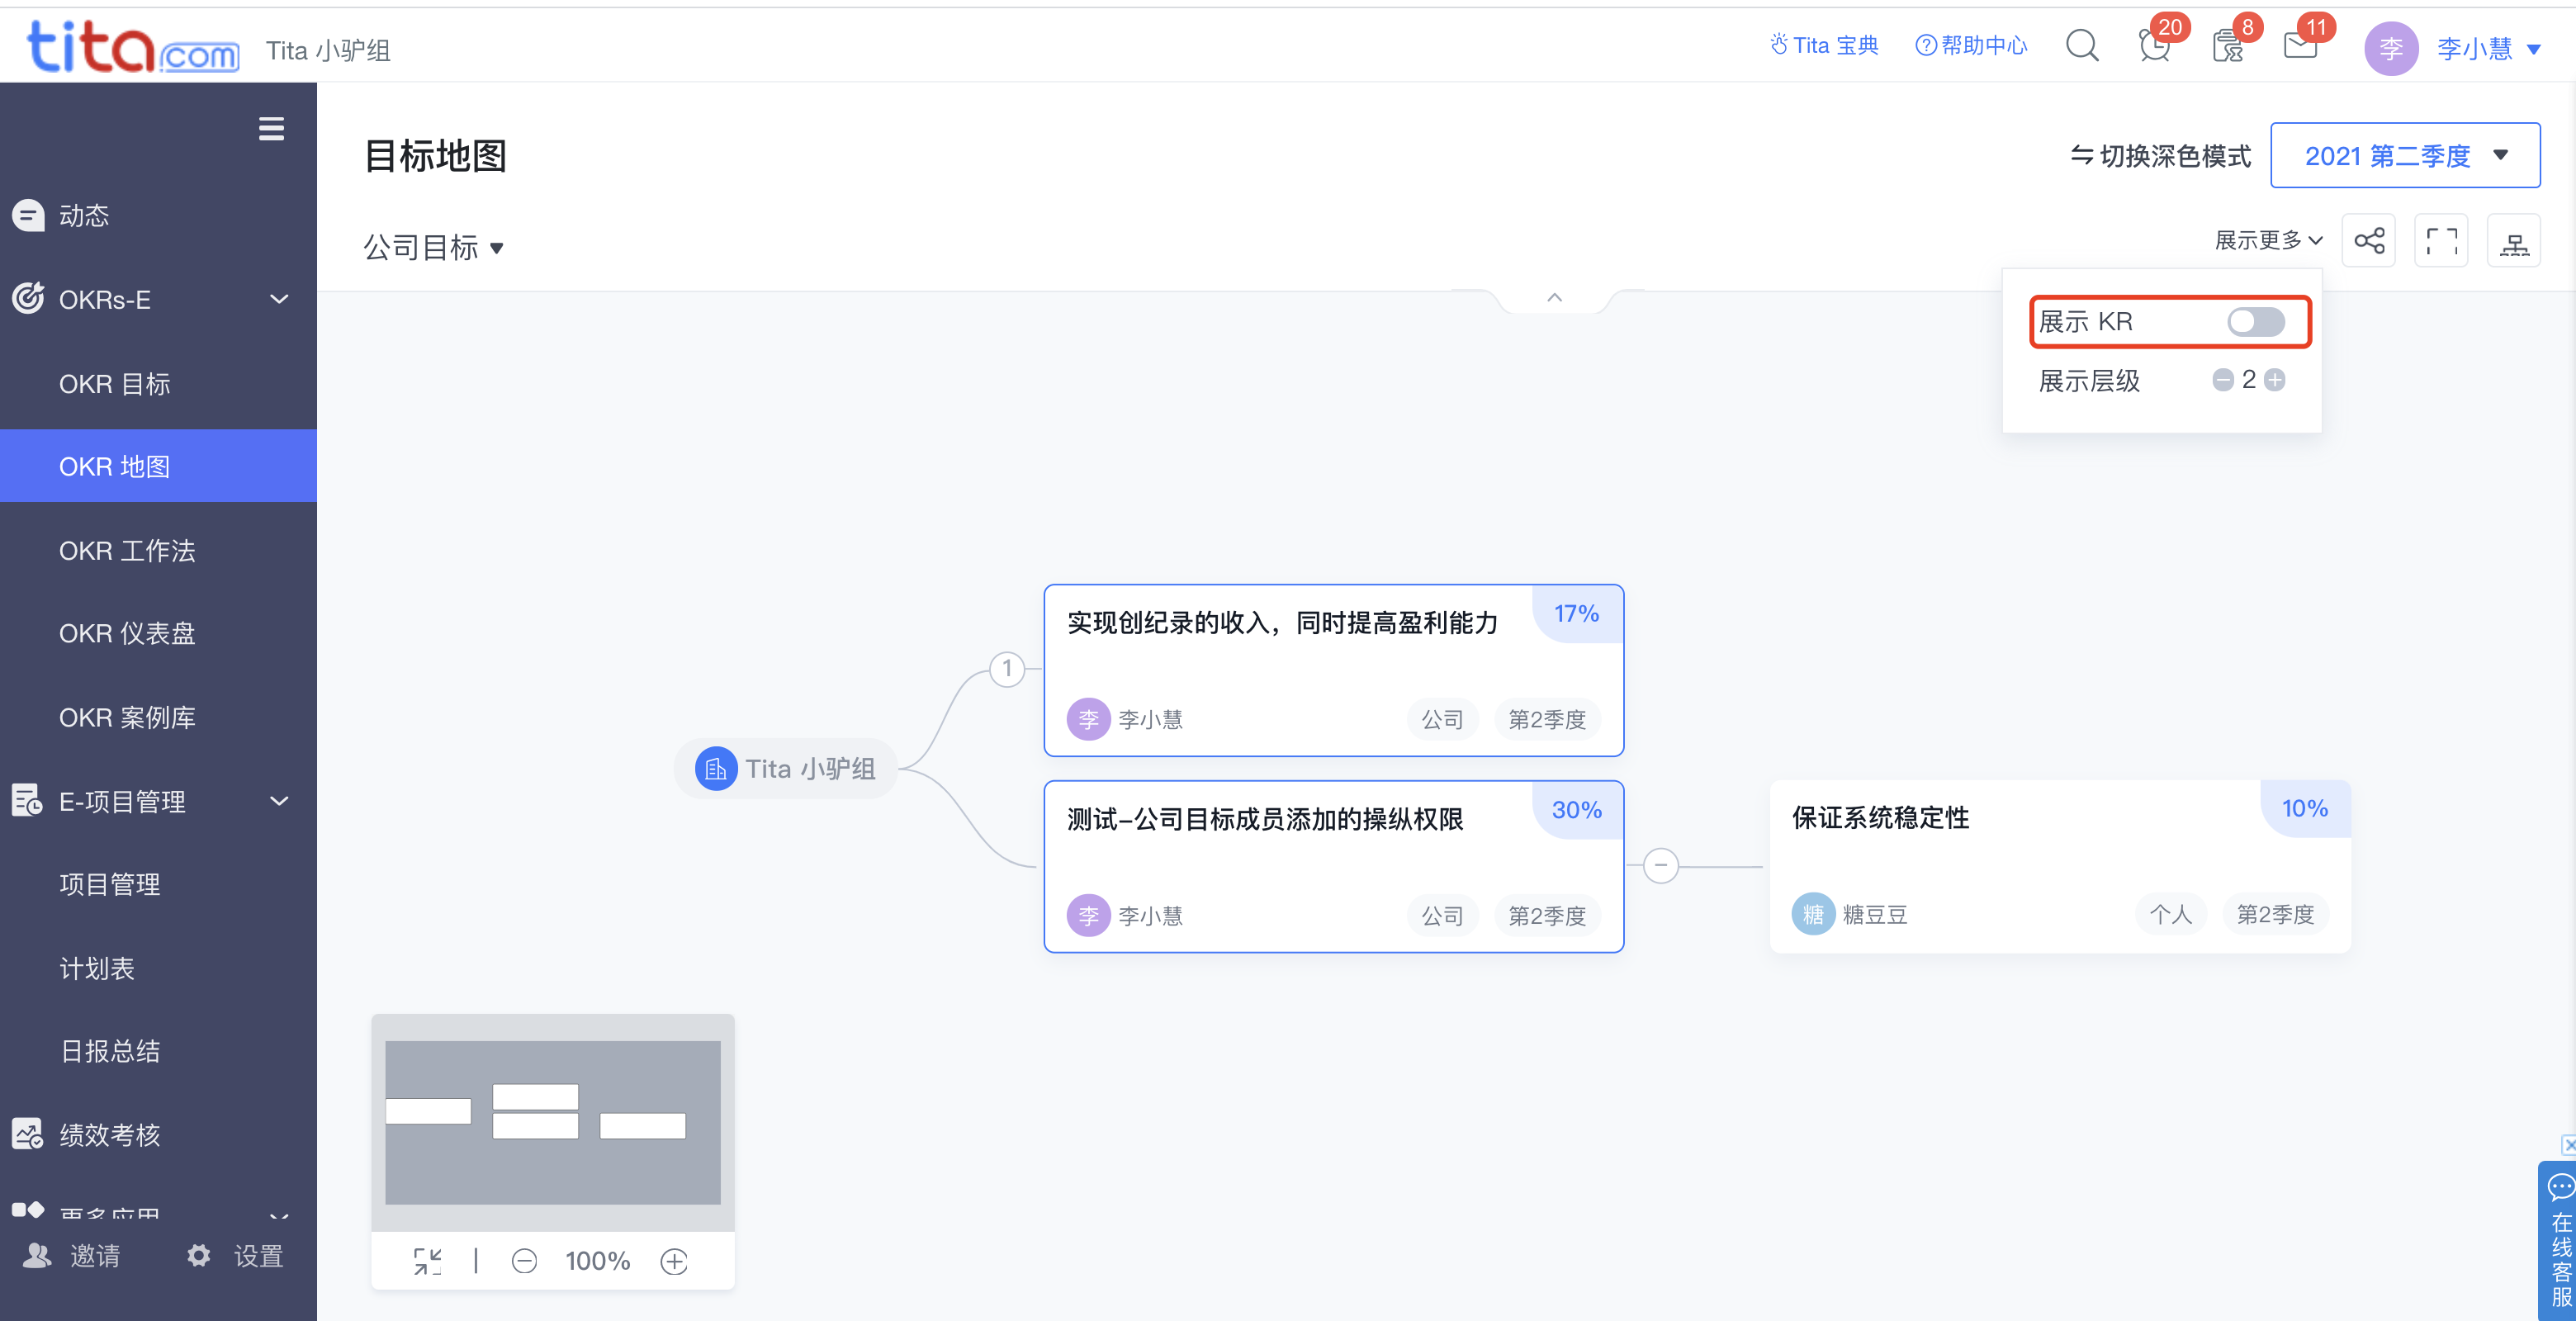Click 公司 tag on 30% objective card
This screenshot has width=2576, height=1321.
point(1442,916)
